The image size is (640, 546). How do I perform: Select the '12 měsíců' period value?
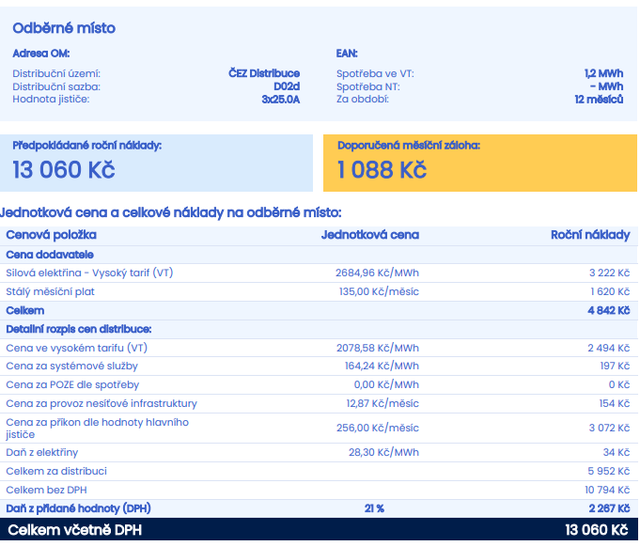click(599, 100)
